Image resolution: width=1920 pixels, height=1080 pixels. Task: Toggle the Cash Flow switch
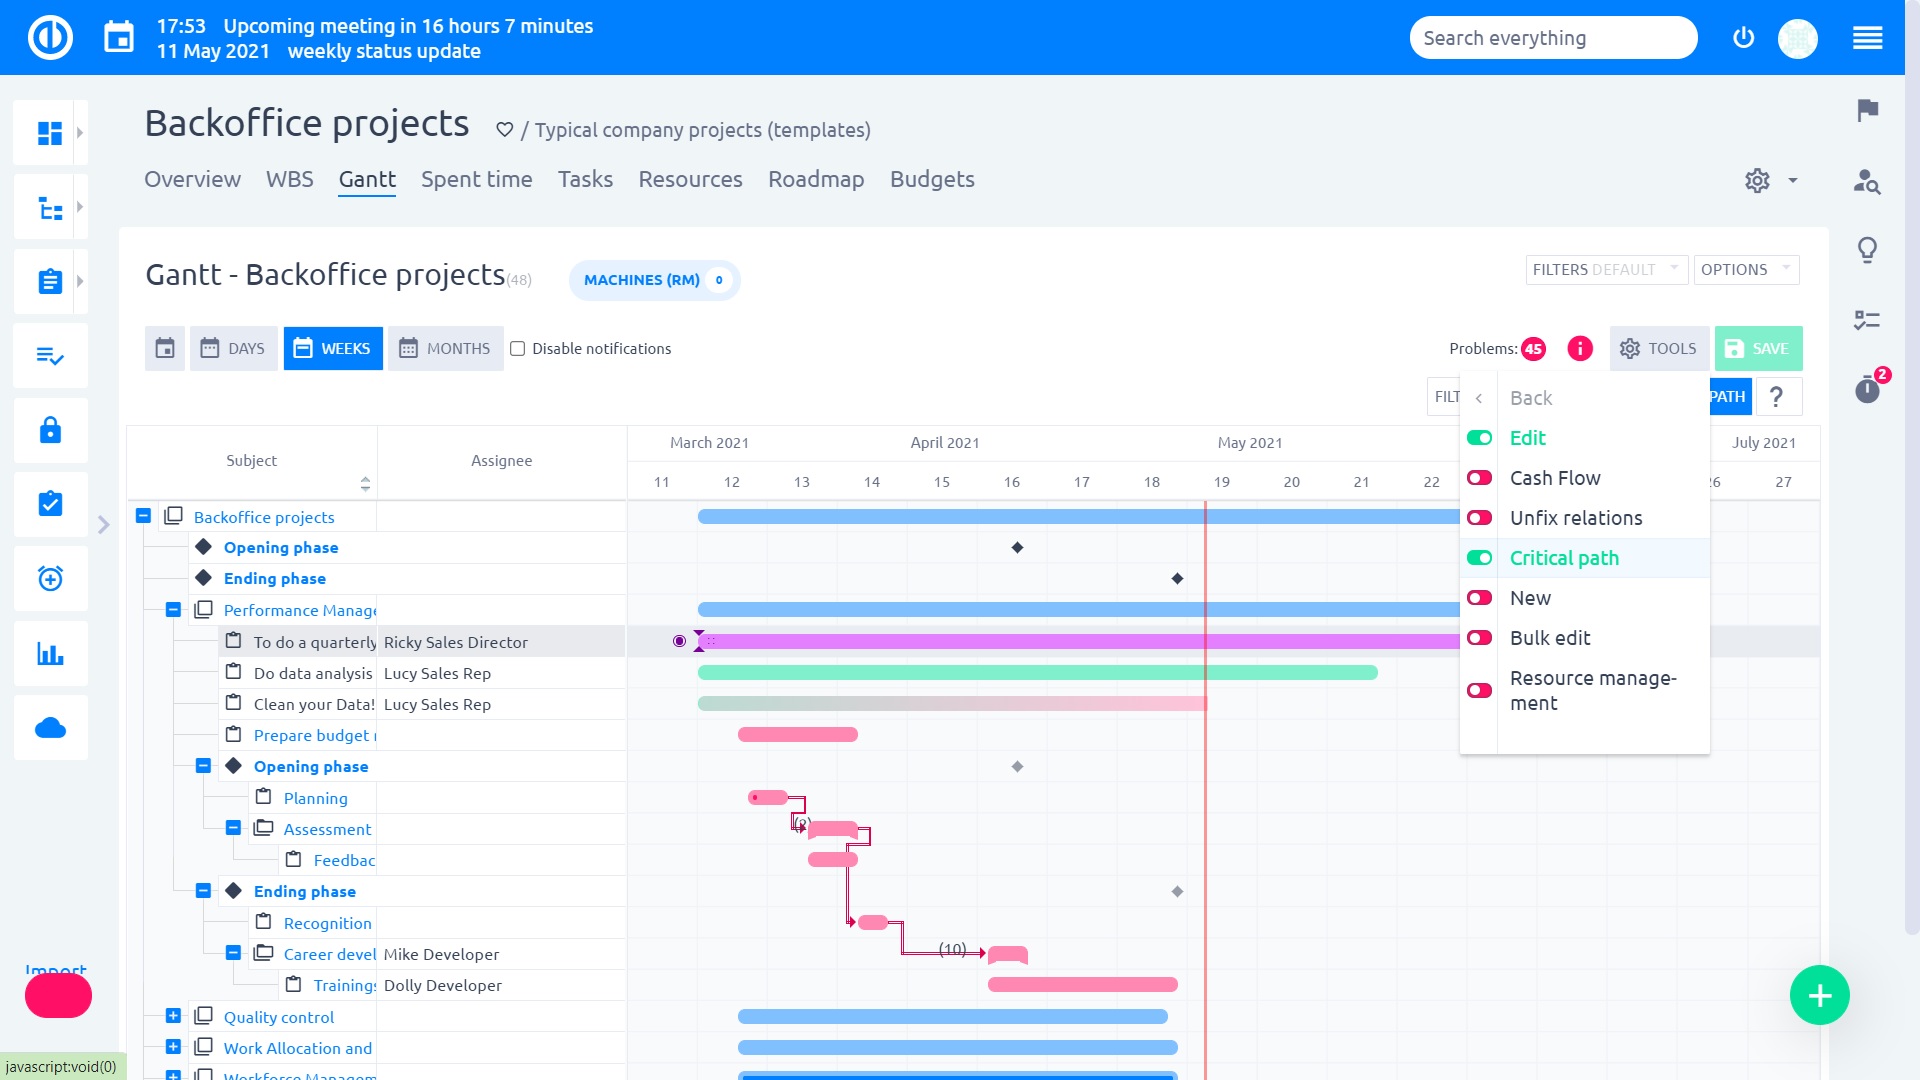coord(1479,478)
